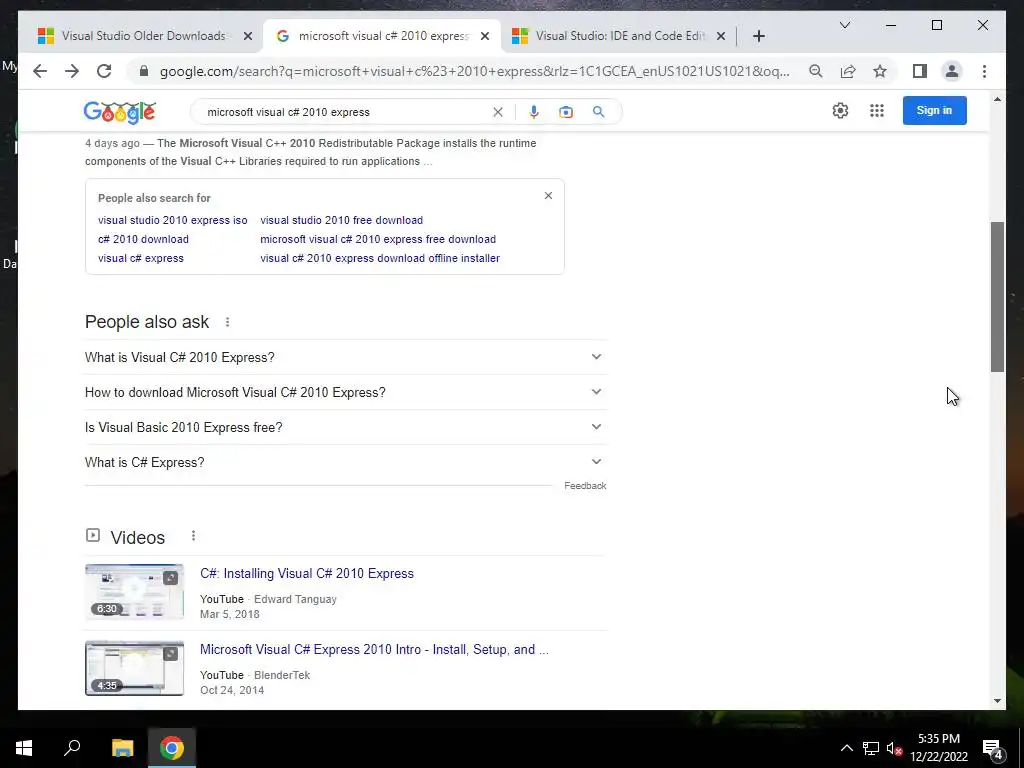Click the Sign in button
Screen dimensions: 1024x768
tap(934, 110)
